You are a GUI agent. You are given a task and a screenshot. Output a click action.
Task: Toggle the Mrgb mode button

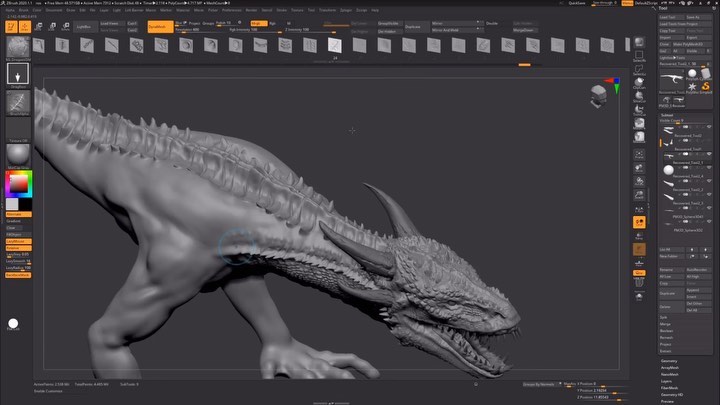click(x=259, y=23)
